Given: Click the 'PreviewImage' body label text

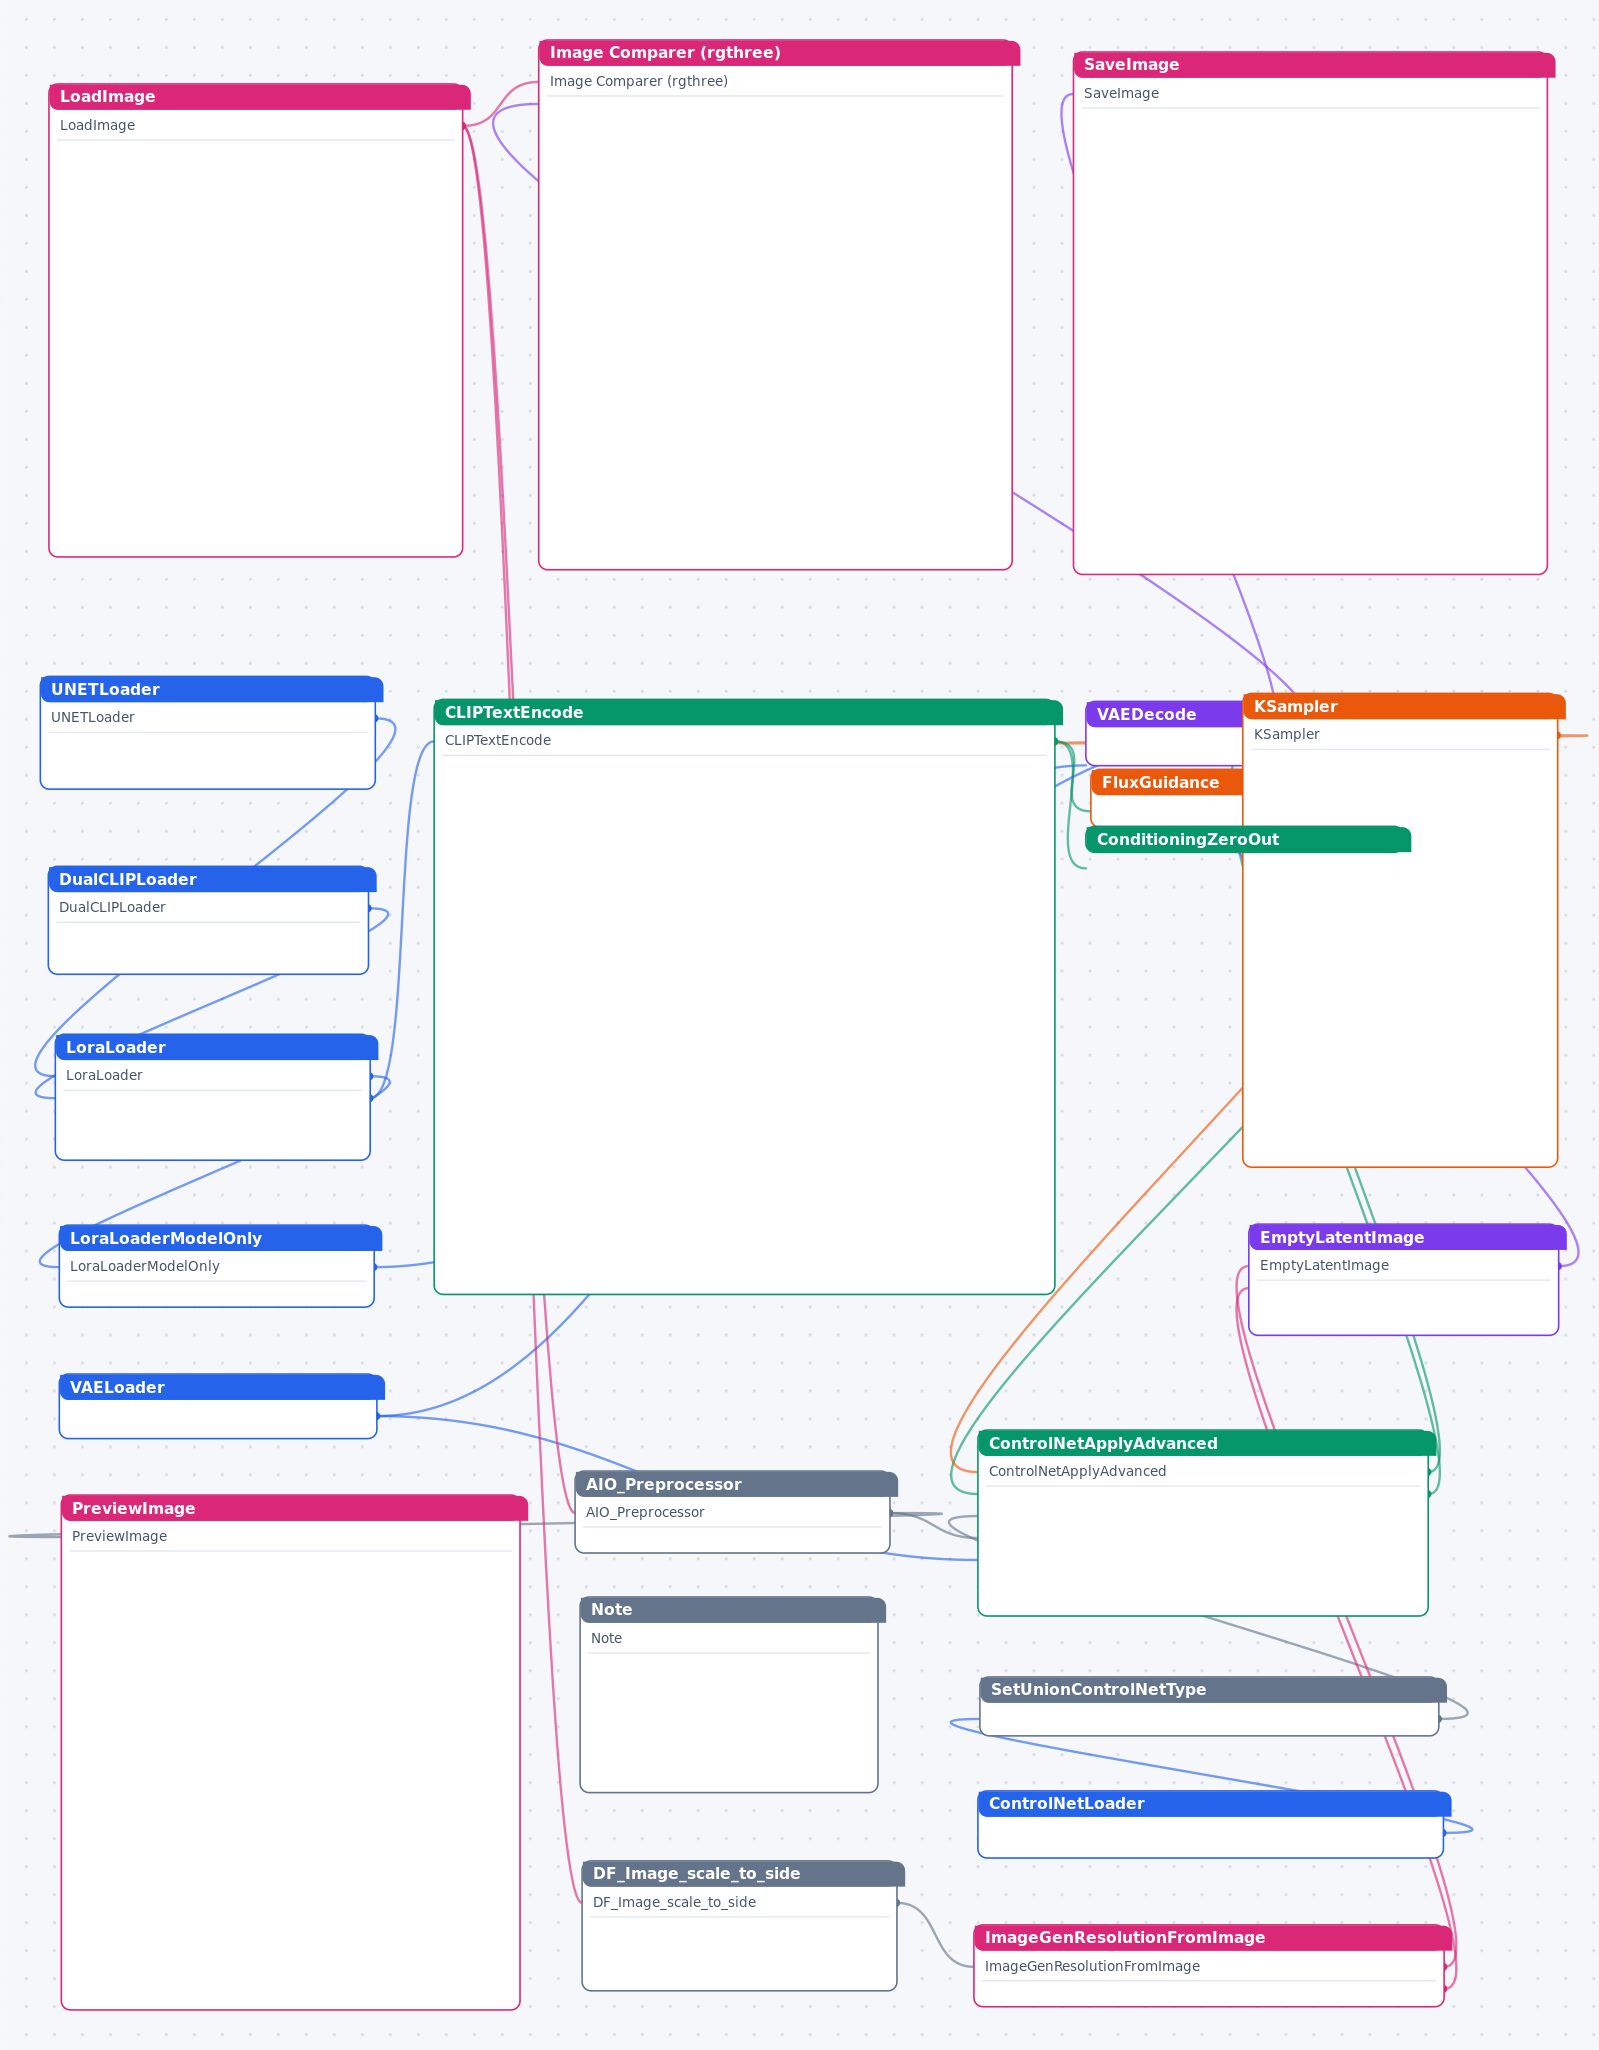Looking at the screenshot, I should 119,1537.
